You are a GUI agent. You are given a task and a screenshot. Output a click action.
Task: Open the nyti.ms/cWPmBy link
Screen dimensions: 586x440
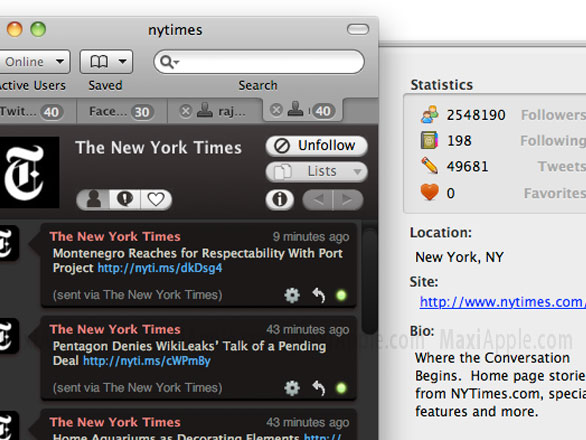point(146,361)
